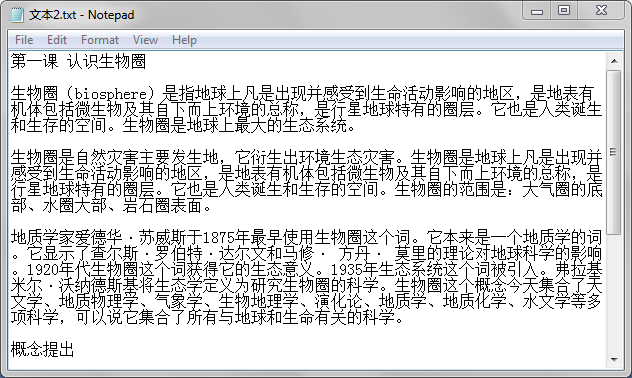Screen dimensions: 632x378
Task: Open the Edit menu
Action: tap(57, 40)
